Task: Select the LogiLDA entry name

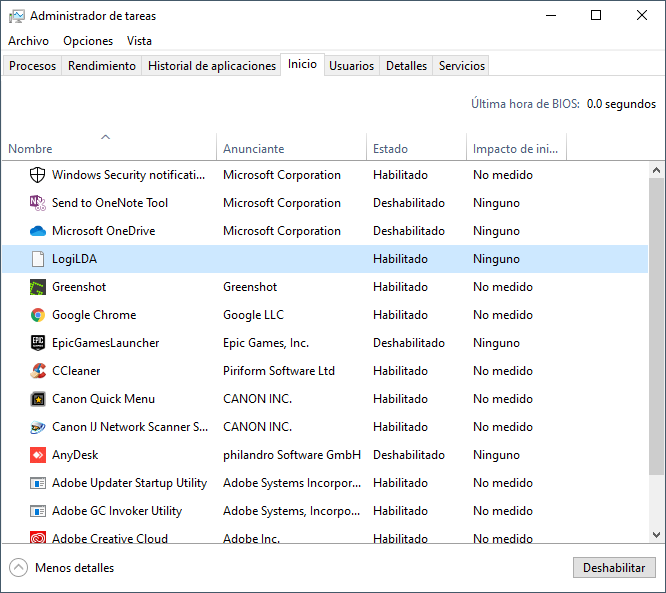Action: [x=74, y=259]
